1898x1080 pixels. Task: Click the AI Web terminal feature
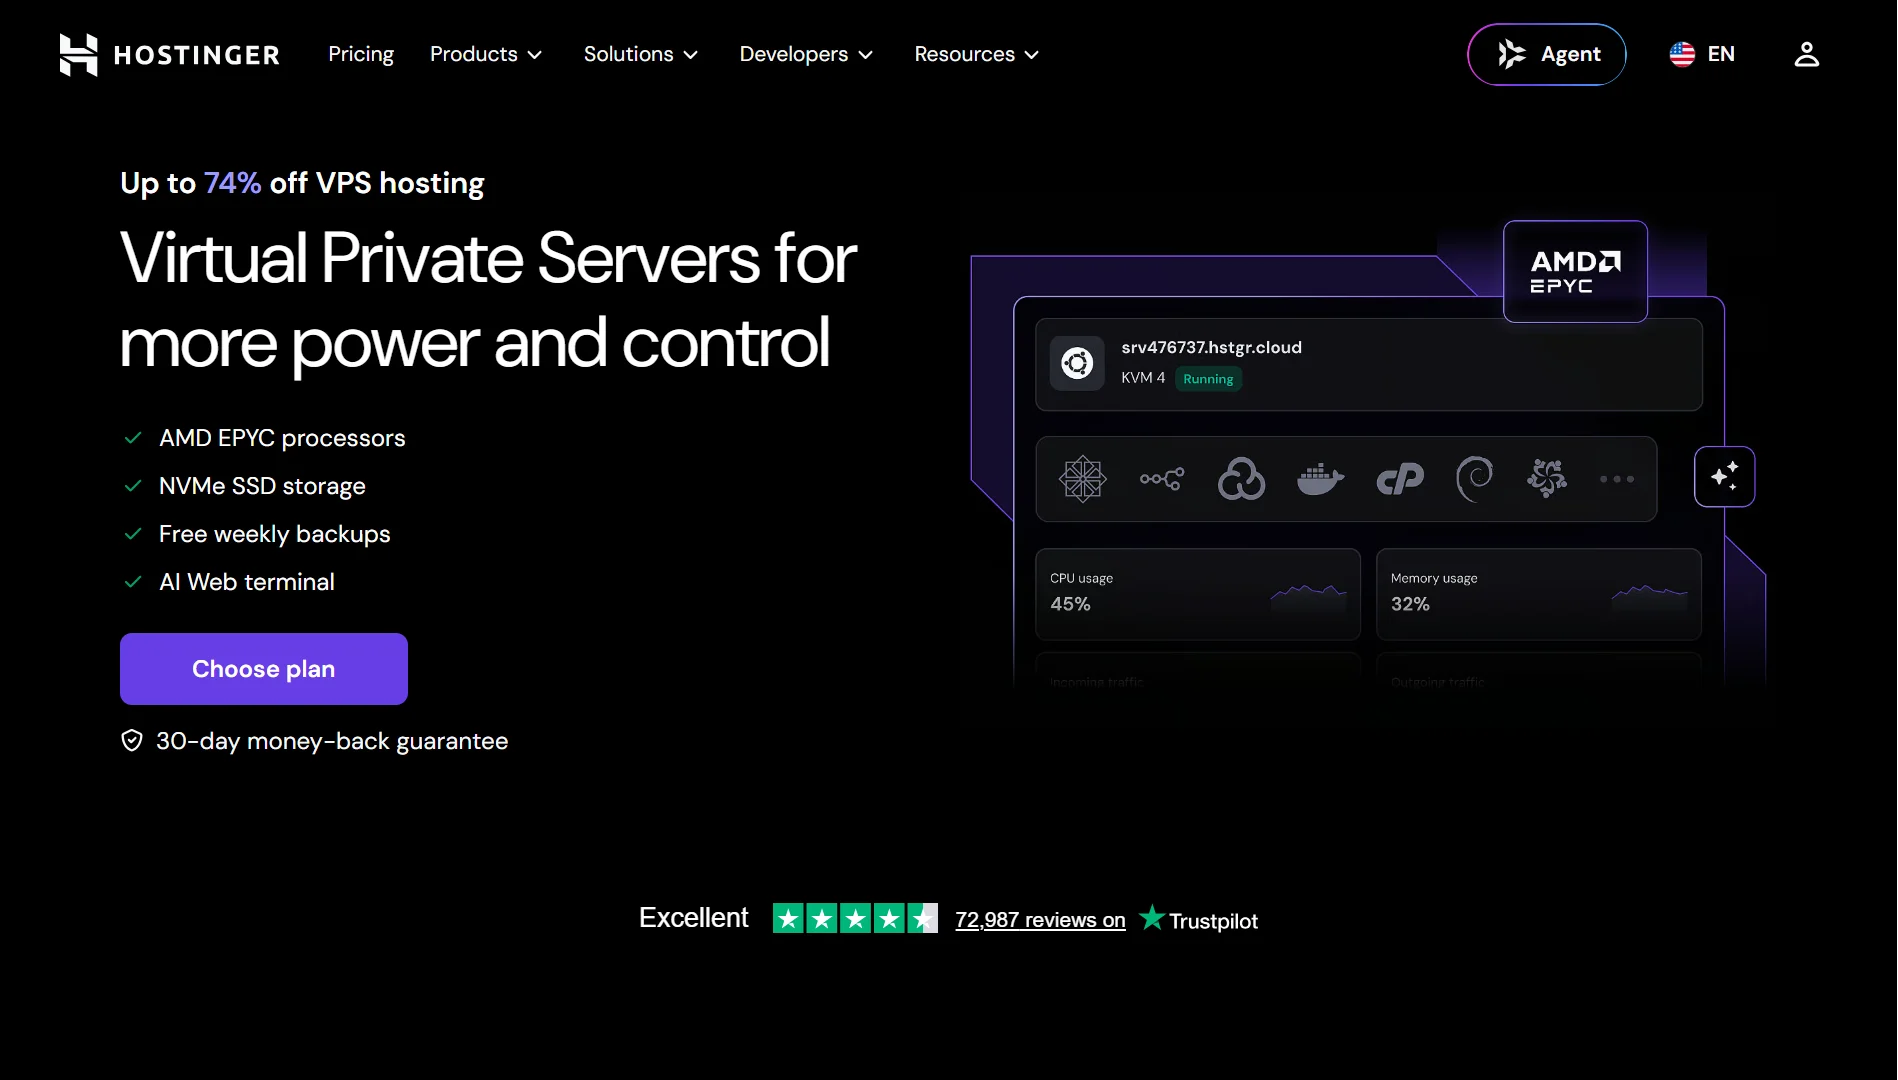[x=247, y=582]
